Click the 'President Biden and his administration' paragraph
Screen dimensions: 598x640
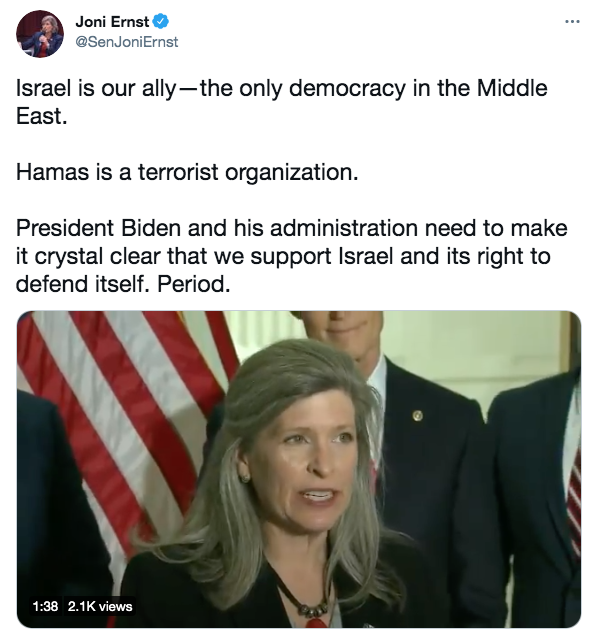pyautogui.click(x=291, y=256)
